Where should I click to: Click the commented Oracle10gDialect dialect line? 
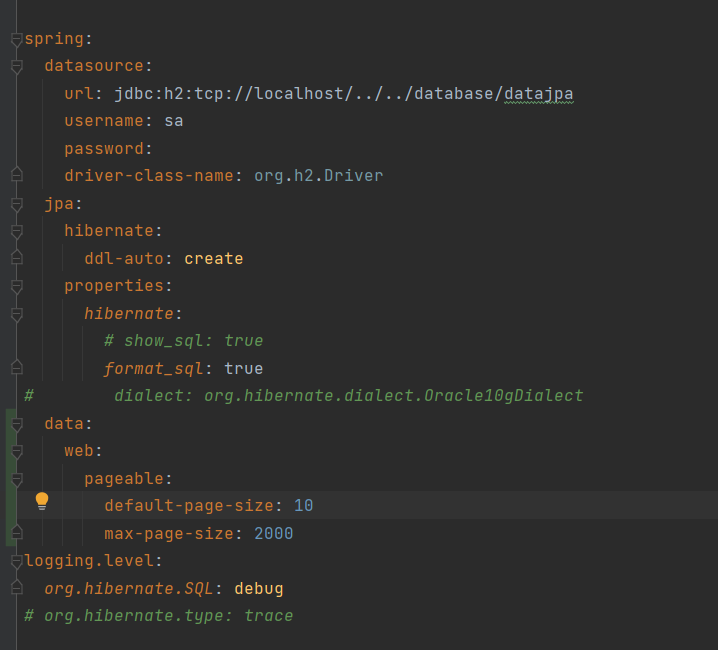tap(304, 396)
